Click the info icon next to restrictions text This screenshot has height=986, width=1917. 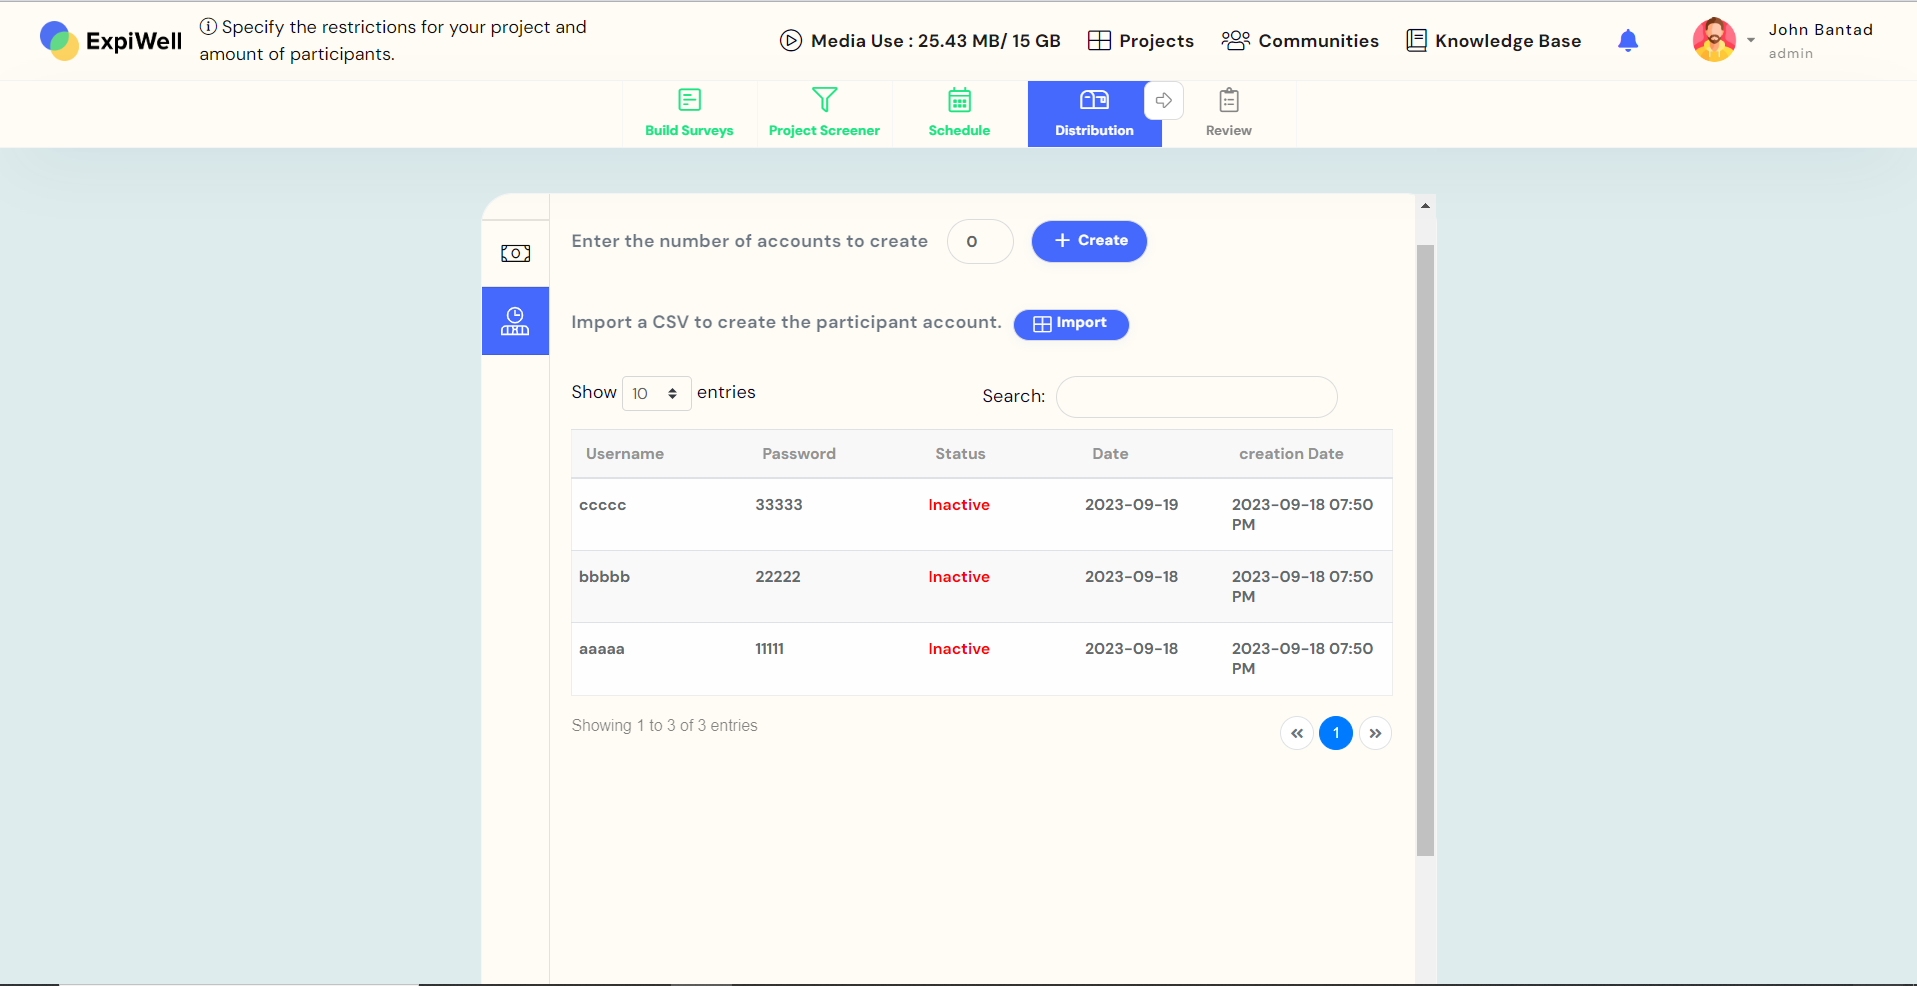pos(208,26)
